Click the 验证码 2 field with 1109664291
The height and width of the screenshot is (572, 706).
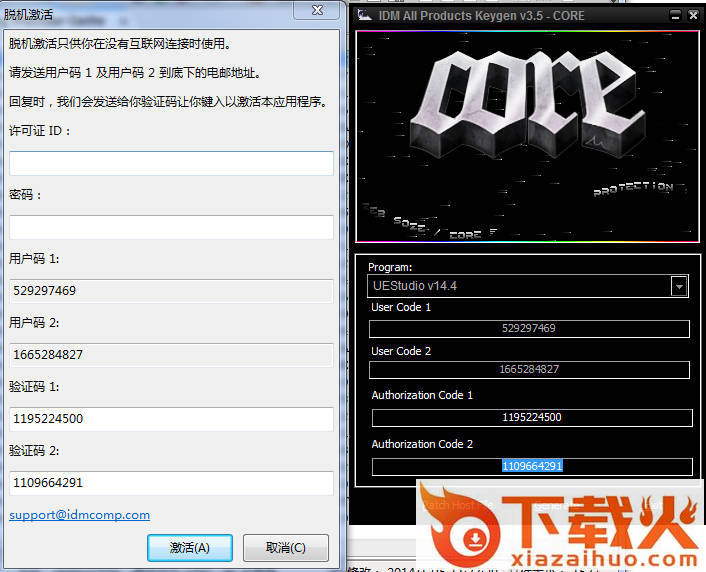[171, 483]
